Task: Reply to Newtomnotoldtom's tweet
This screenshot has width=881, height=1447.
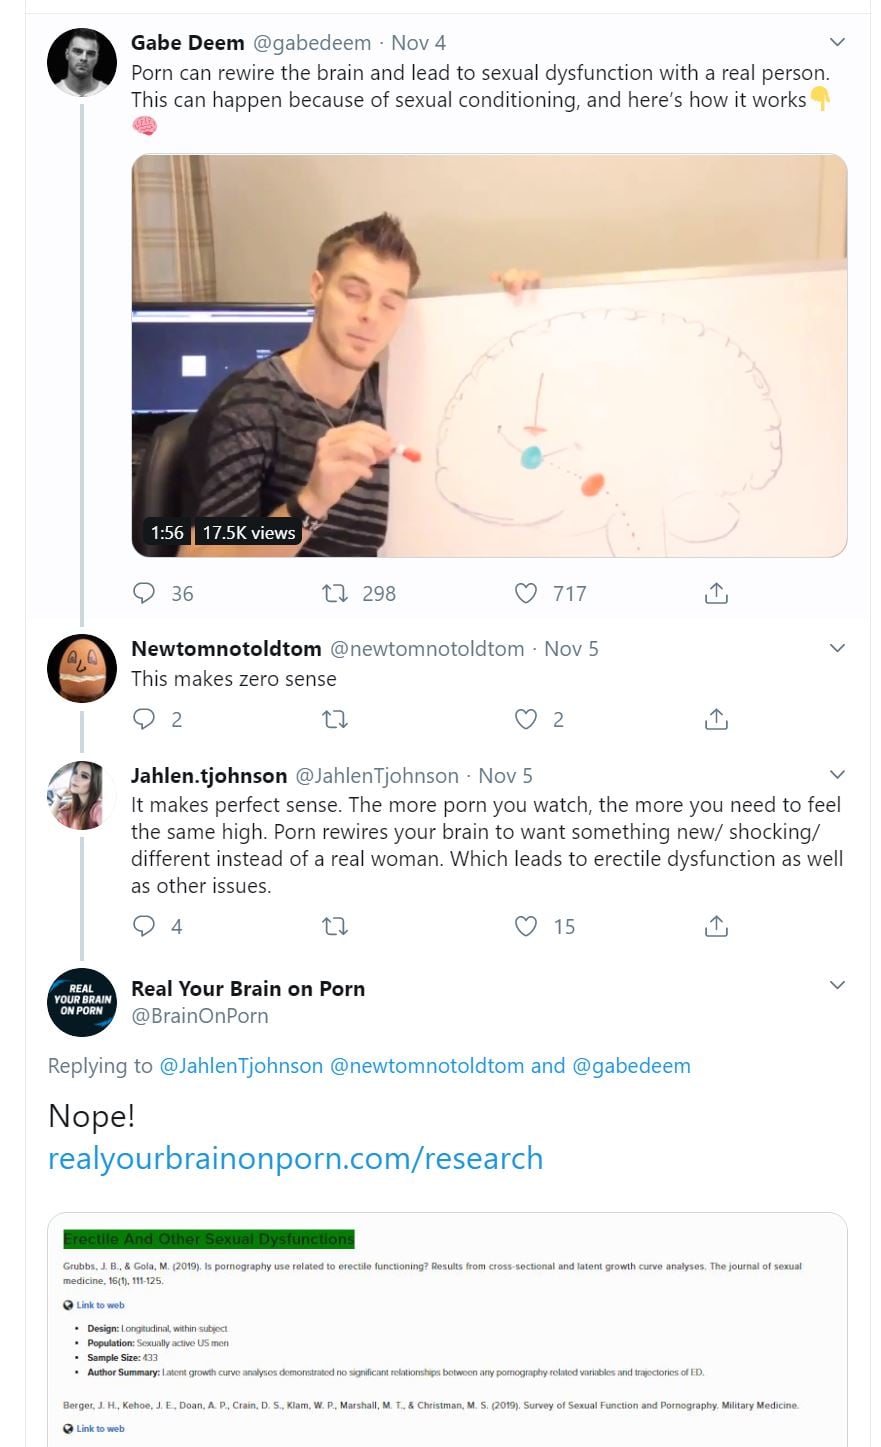Action: coord(145,719)
